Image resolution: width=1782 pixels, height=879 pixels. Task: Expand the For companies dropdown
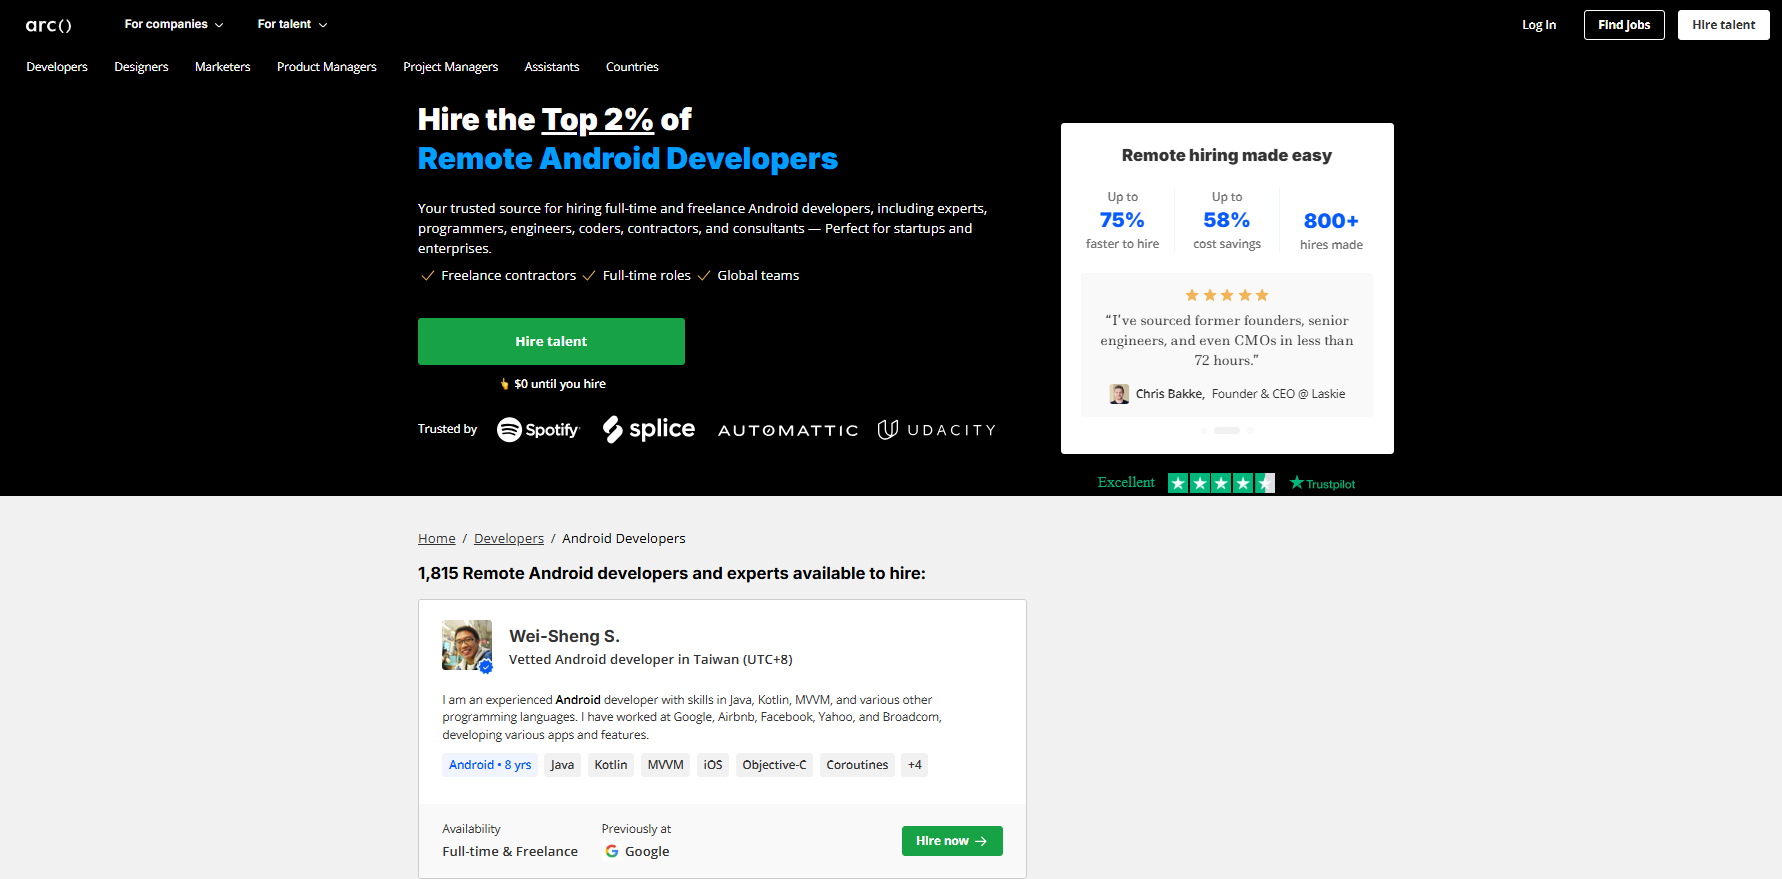pos(173,25)
